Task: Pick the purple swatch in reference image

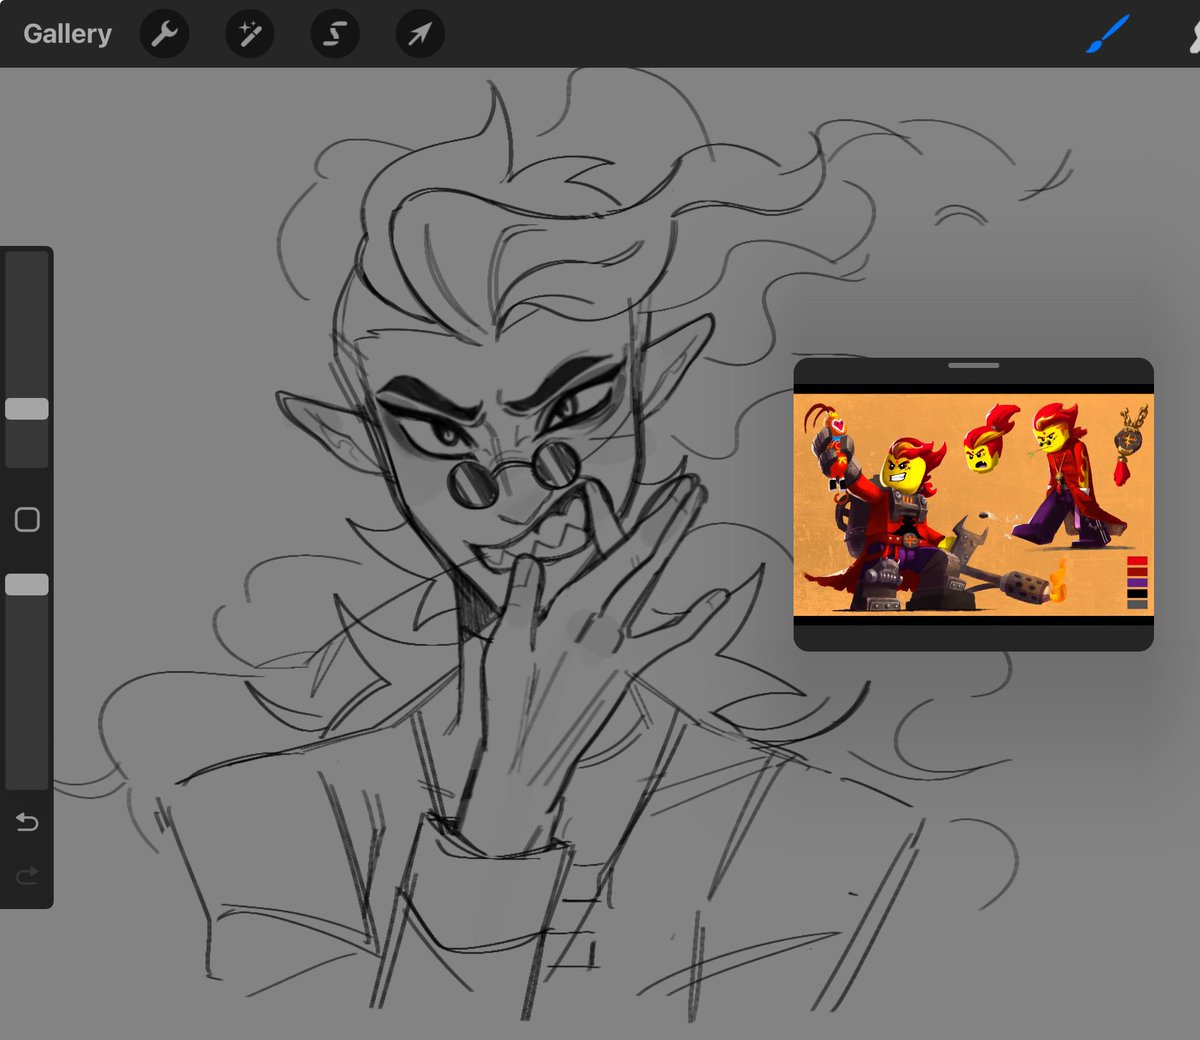Action: (1137, 583)
